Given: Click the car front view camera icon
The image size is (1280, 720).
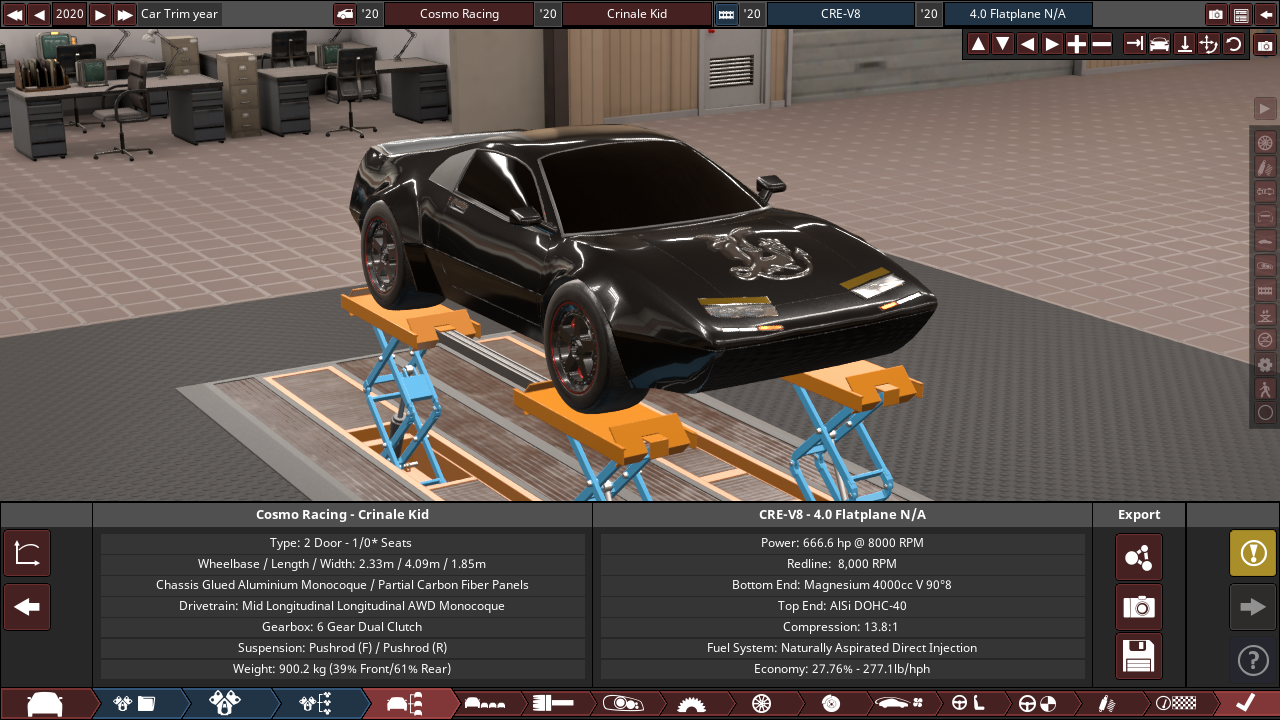Looking at the screenshot, I should click(1159, 44).
